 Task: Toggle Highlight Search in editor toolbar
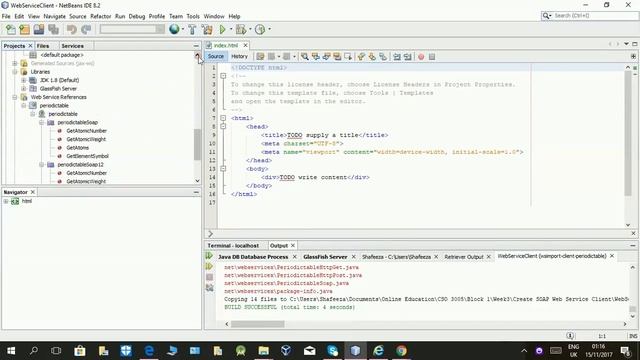coord(337,57)
